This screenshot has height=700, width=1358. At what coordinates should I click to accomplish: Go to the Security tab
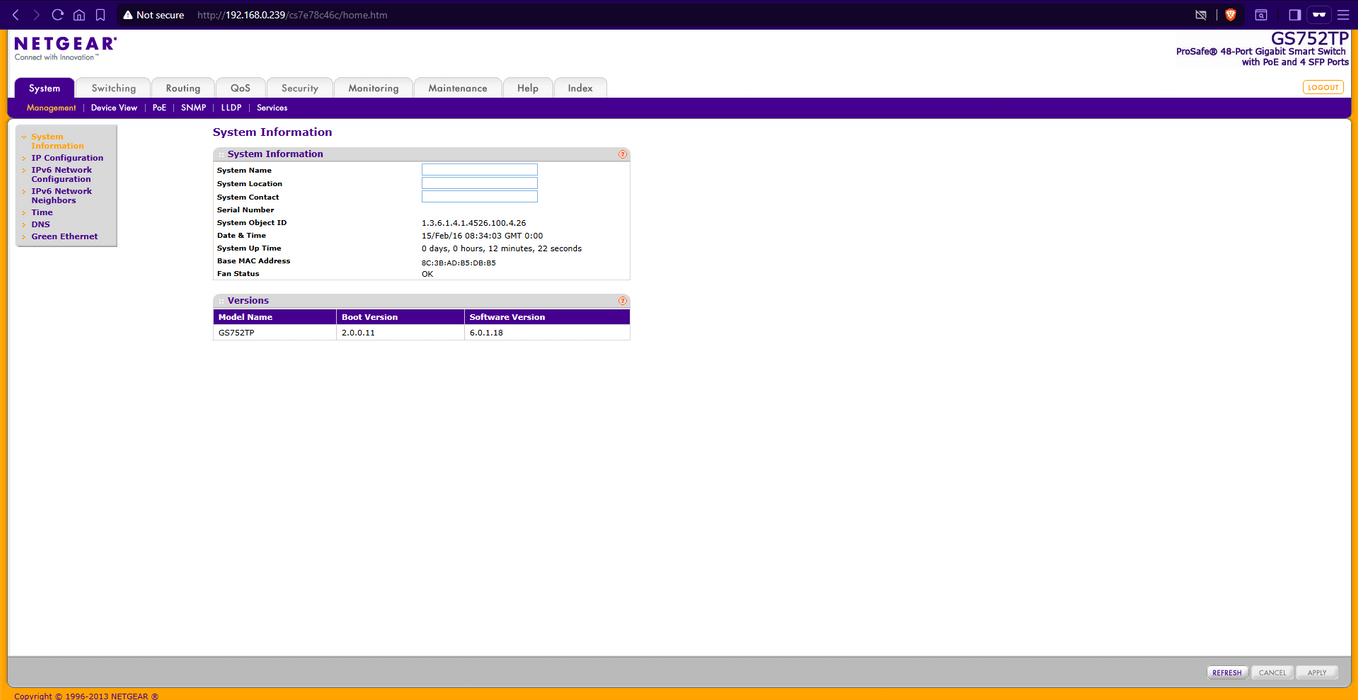coord(299,88)
